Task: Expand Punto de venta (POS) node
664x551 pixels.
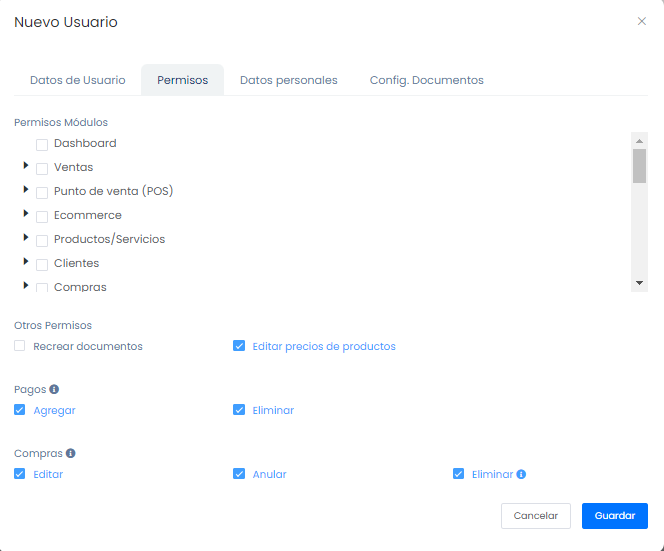Action: click(26, 190)
